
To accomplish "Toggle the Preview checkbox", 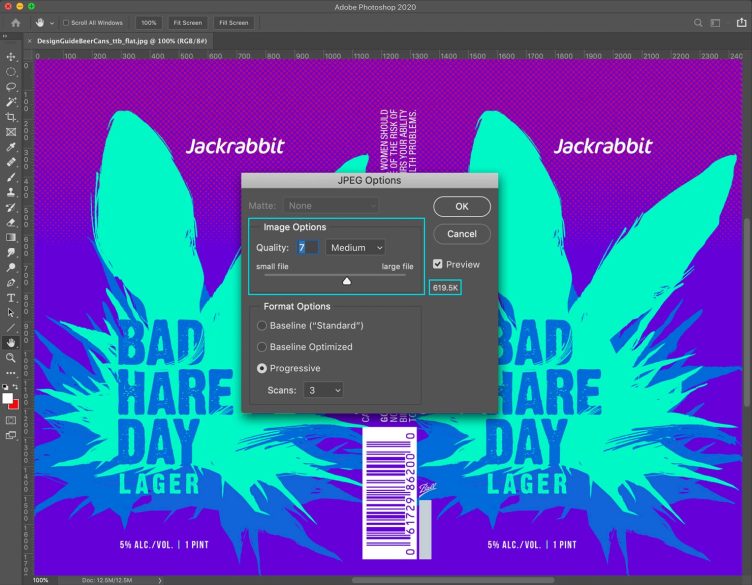I will [x=437, y=264].
